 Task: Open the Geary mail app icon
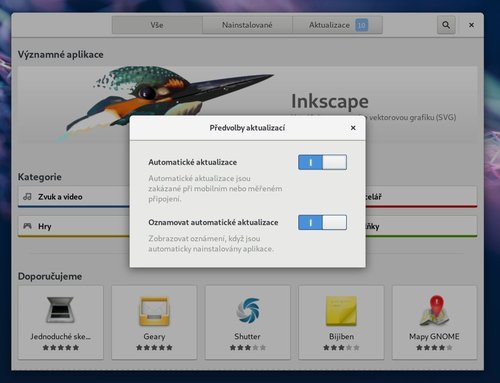pyautogui.click(x=154, y=311)
